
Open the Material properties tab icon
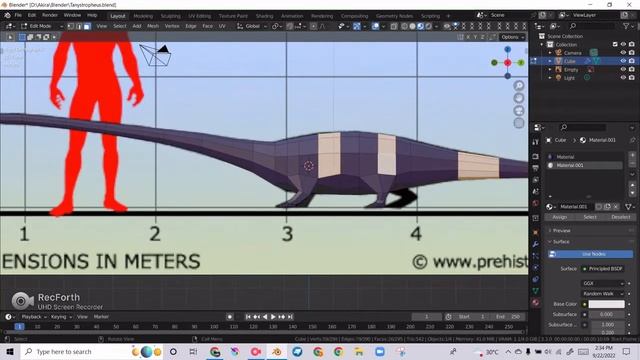point(536,303)
